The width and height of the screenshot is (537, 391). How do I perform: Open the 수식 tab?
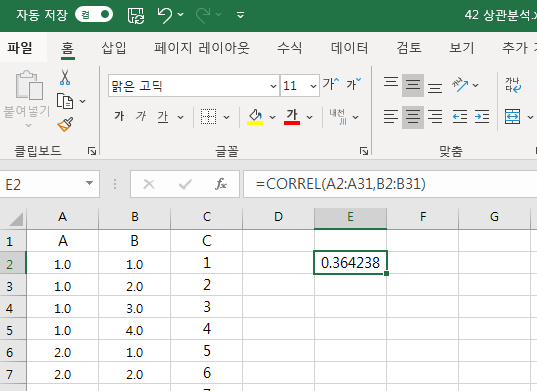pos(289,47)
